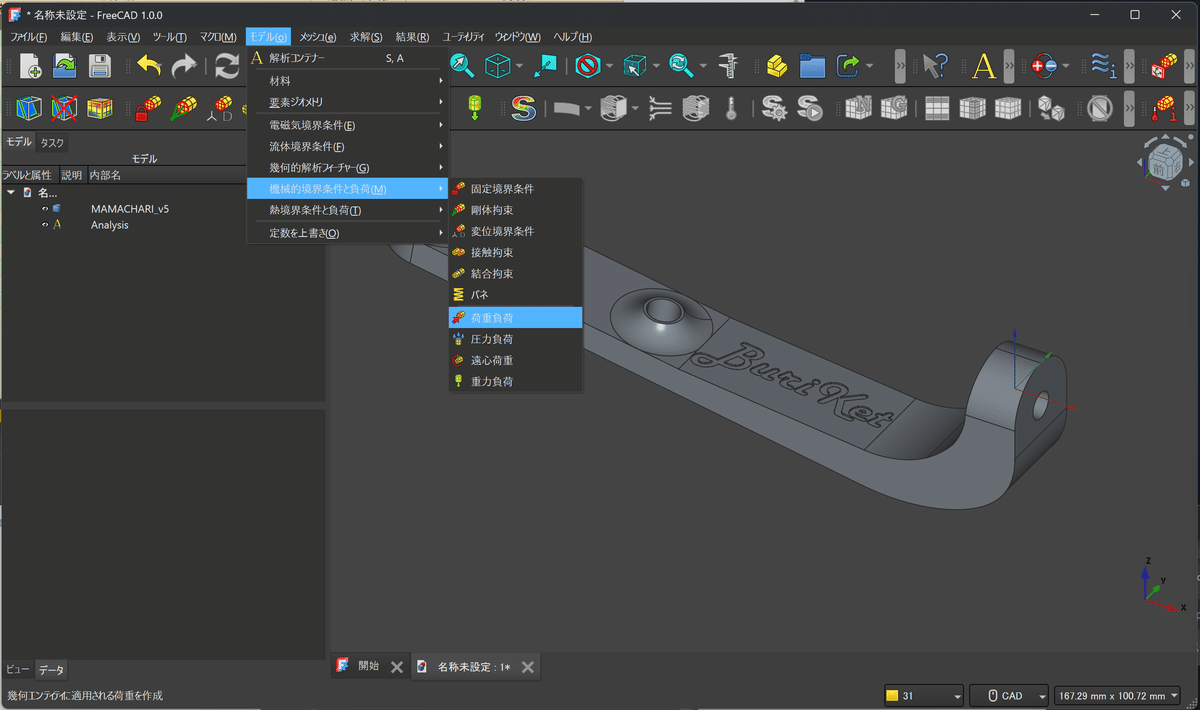Screen dimensions: 1200x710
Task: Click the solver settings S gear icon
Action: coord(774,108)
